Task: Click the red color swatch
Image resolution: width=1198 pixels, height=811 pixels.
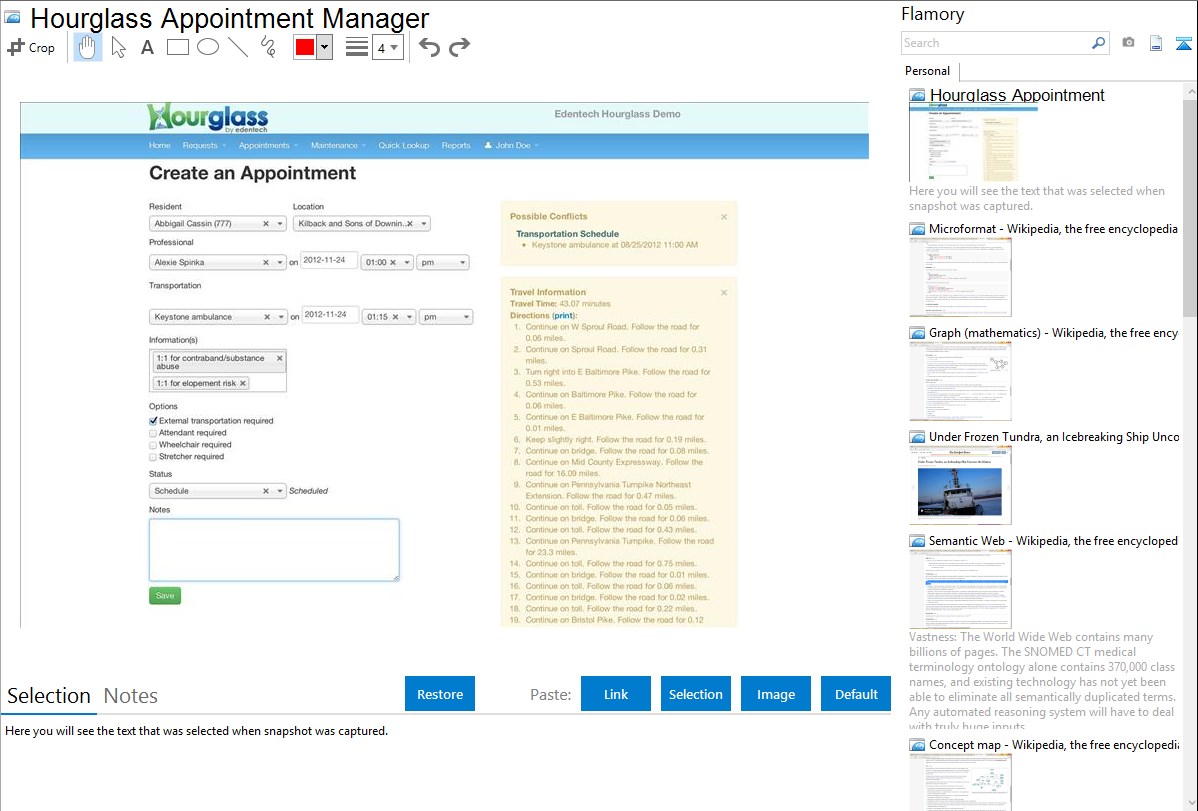Action: click(x=304, y=47)
